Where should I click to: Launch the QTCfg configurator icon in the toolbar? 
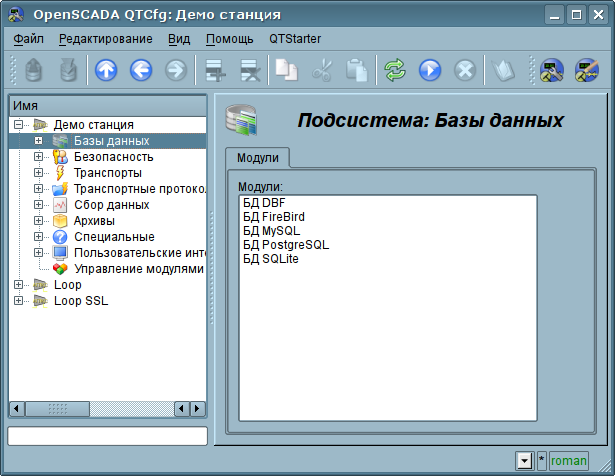552,70
